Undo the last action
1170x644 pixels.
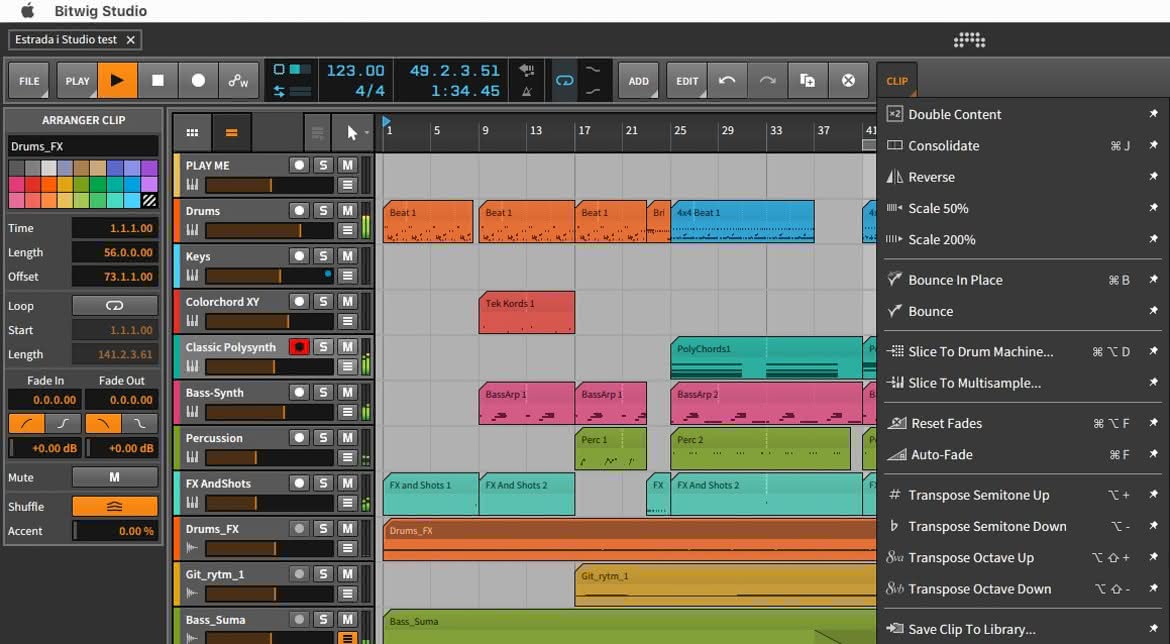coord(727,81)
